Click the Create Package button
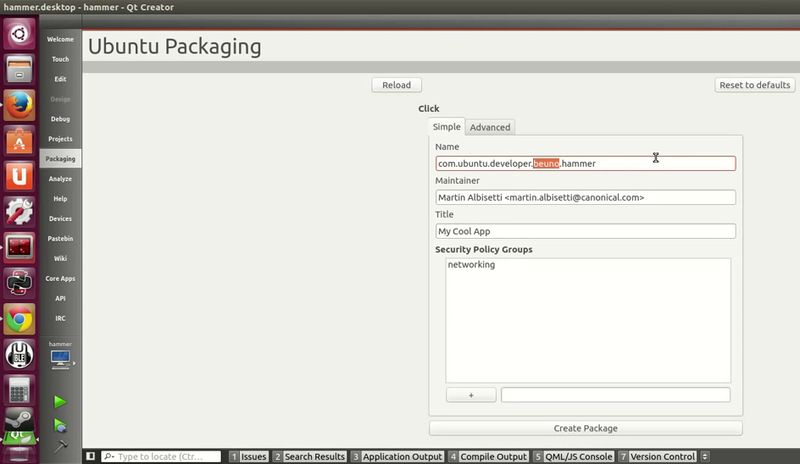Viewport: 800px width, 464px height. [586, 428]
